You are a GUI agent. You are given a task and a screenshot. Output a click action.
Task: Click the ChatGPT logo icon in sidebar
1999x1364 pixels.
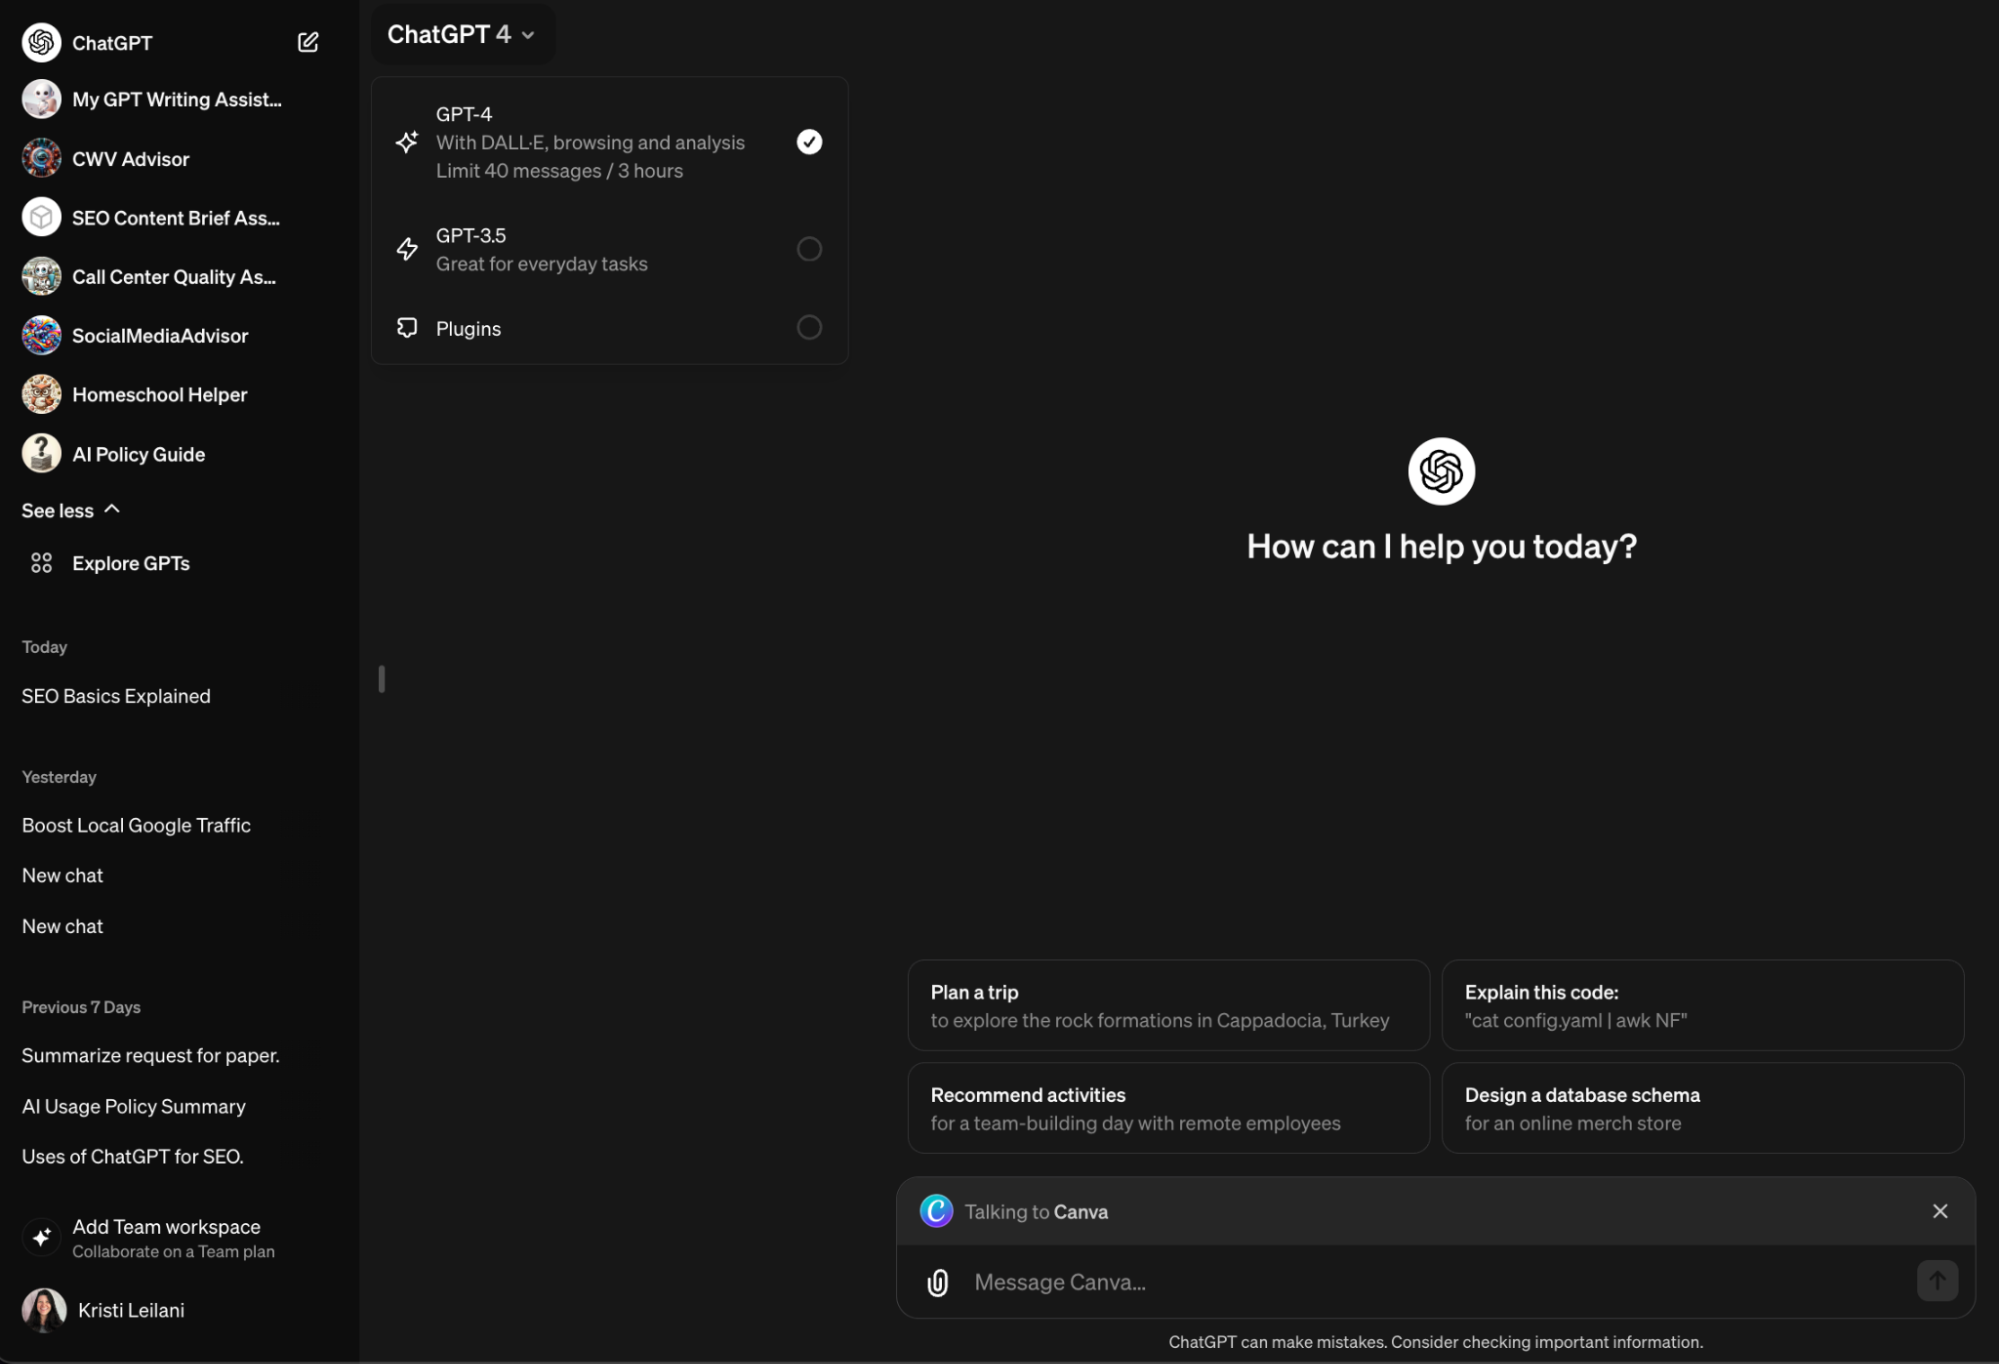pyautogui.click(x=41, y=41)
